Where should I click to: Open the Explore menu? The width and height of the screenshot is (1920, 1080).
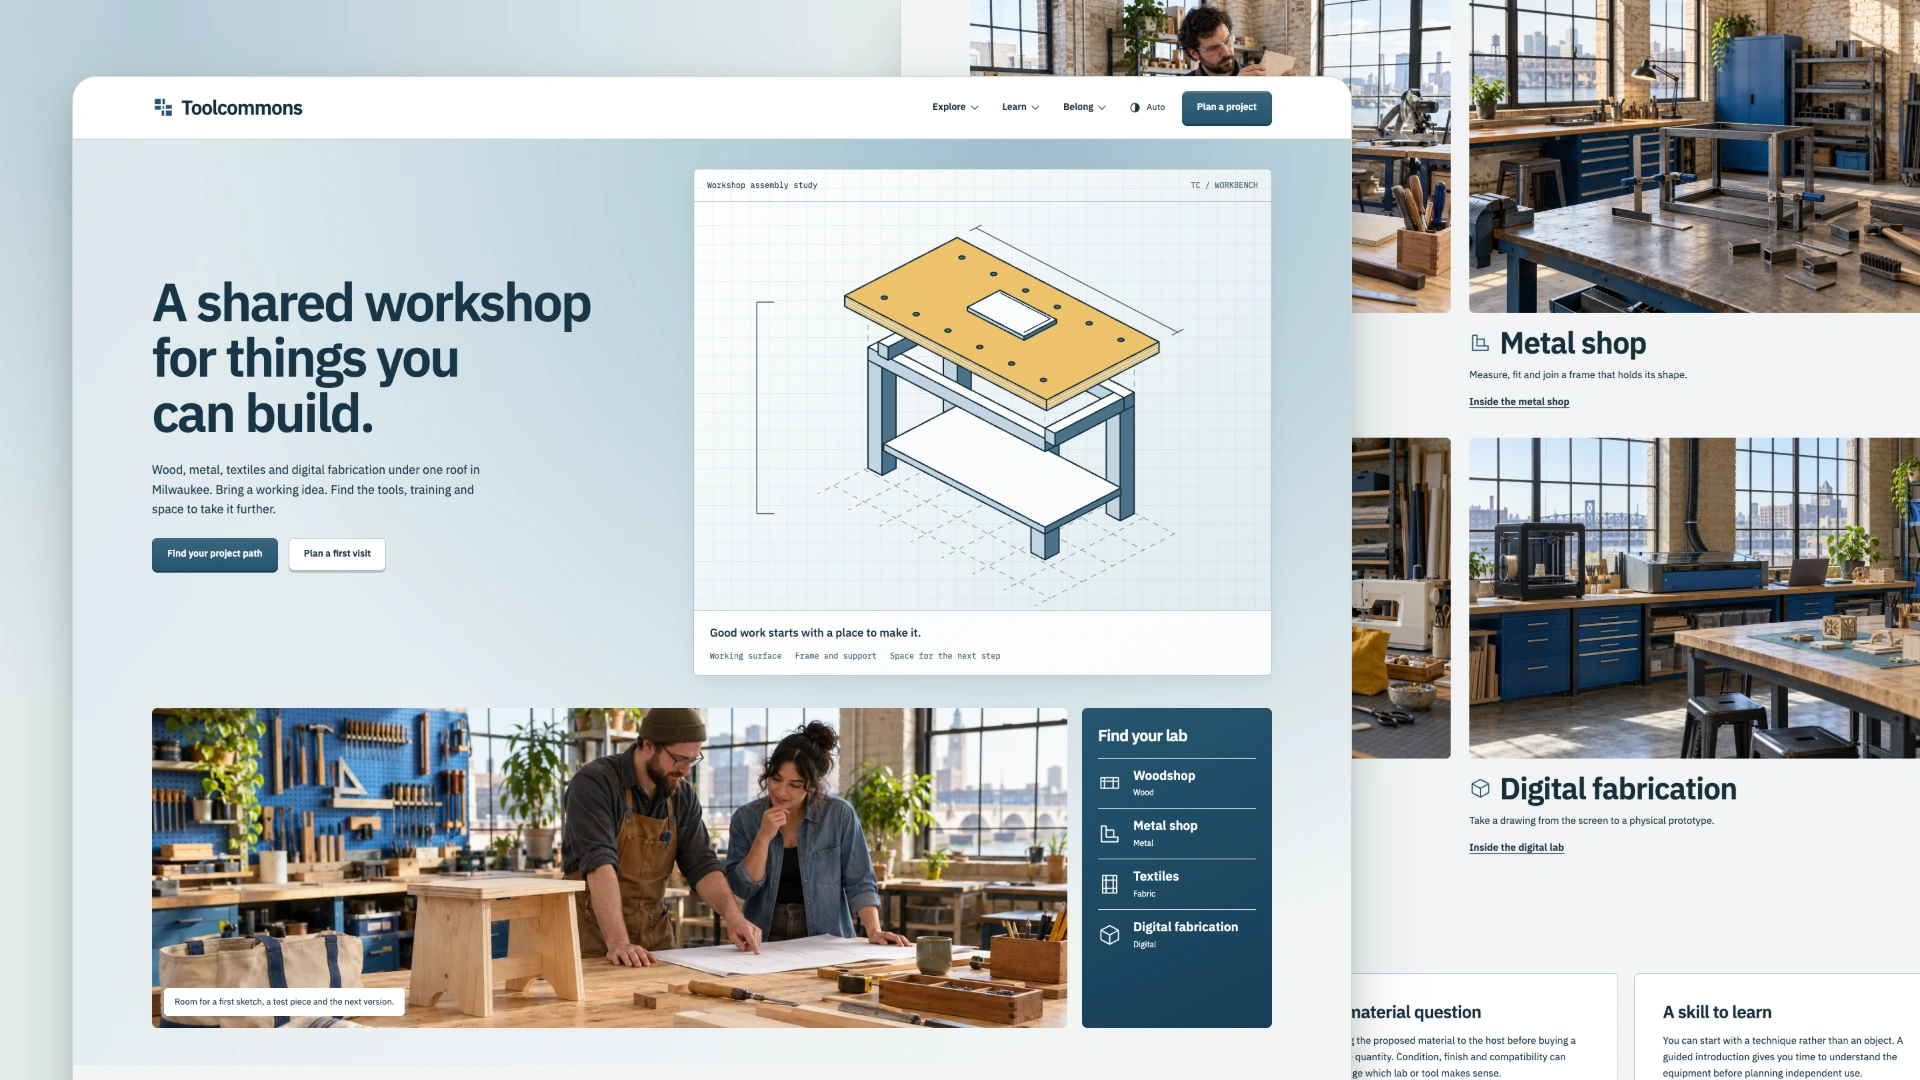[955, 107]
